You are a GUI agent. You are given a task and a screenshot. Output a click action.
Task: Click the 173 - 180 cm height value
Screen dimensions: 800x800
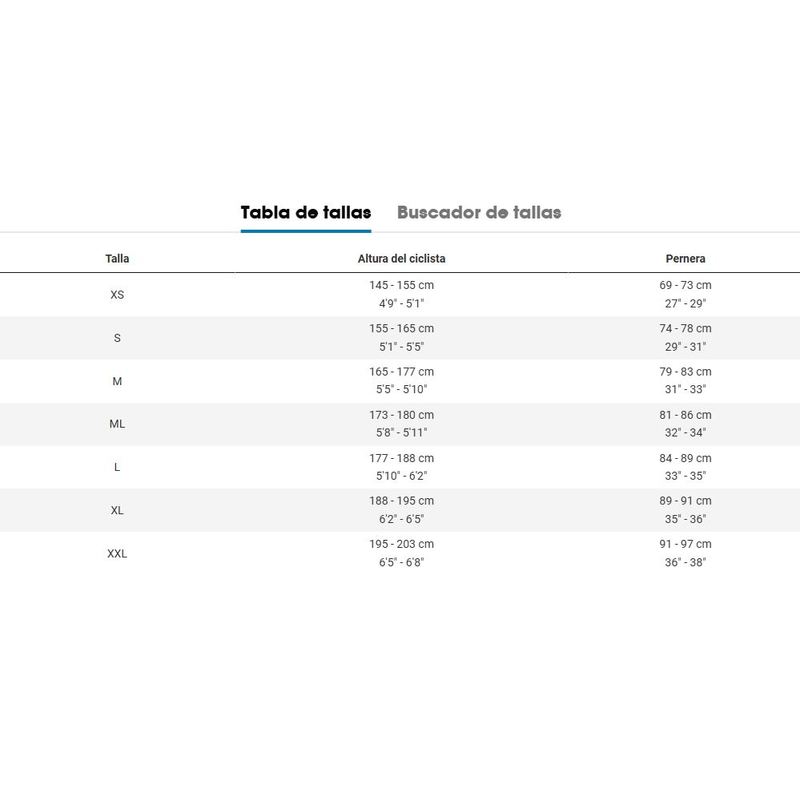401,415
